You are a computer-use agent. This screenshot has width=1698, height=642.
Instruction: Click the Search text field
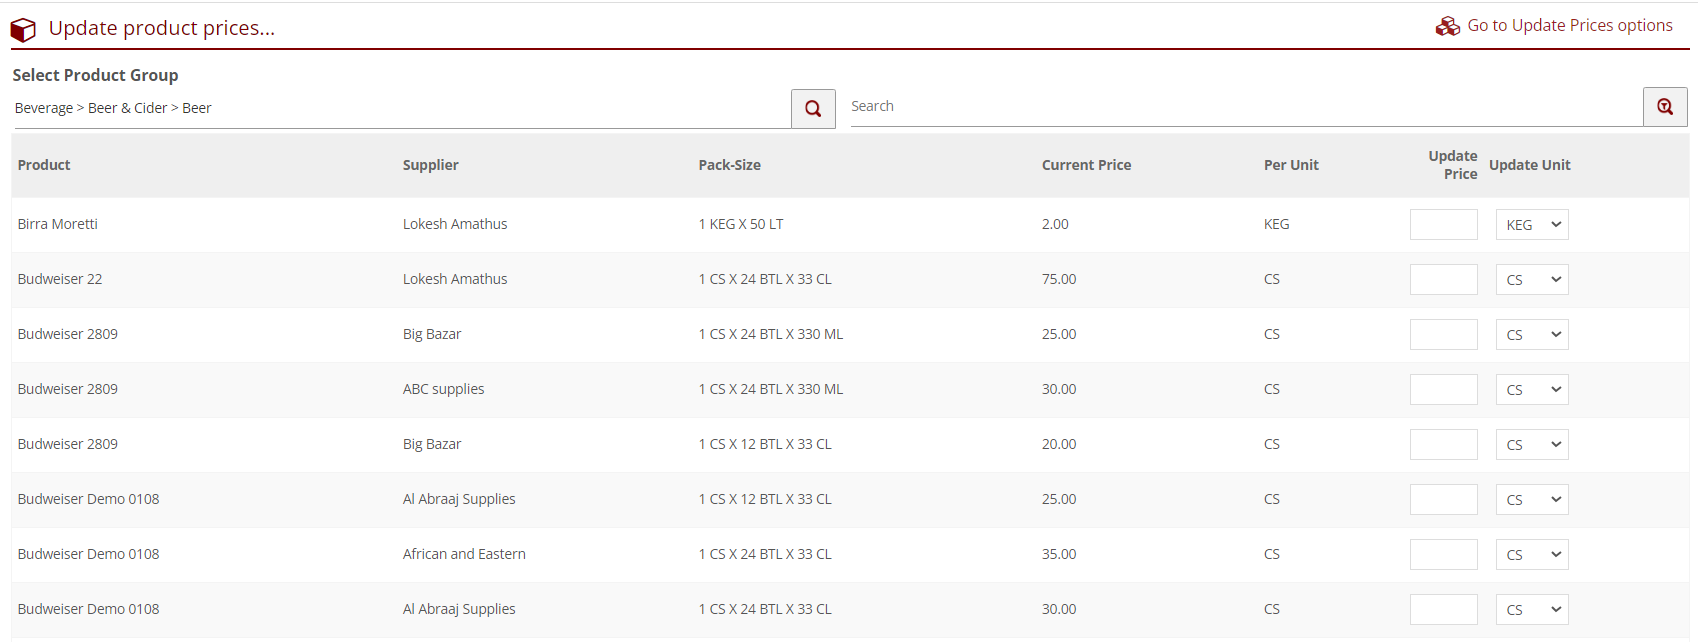pos(1245,107)
